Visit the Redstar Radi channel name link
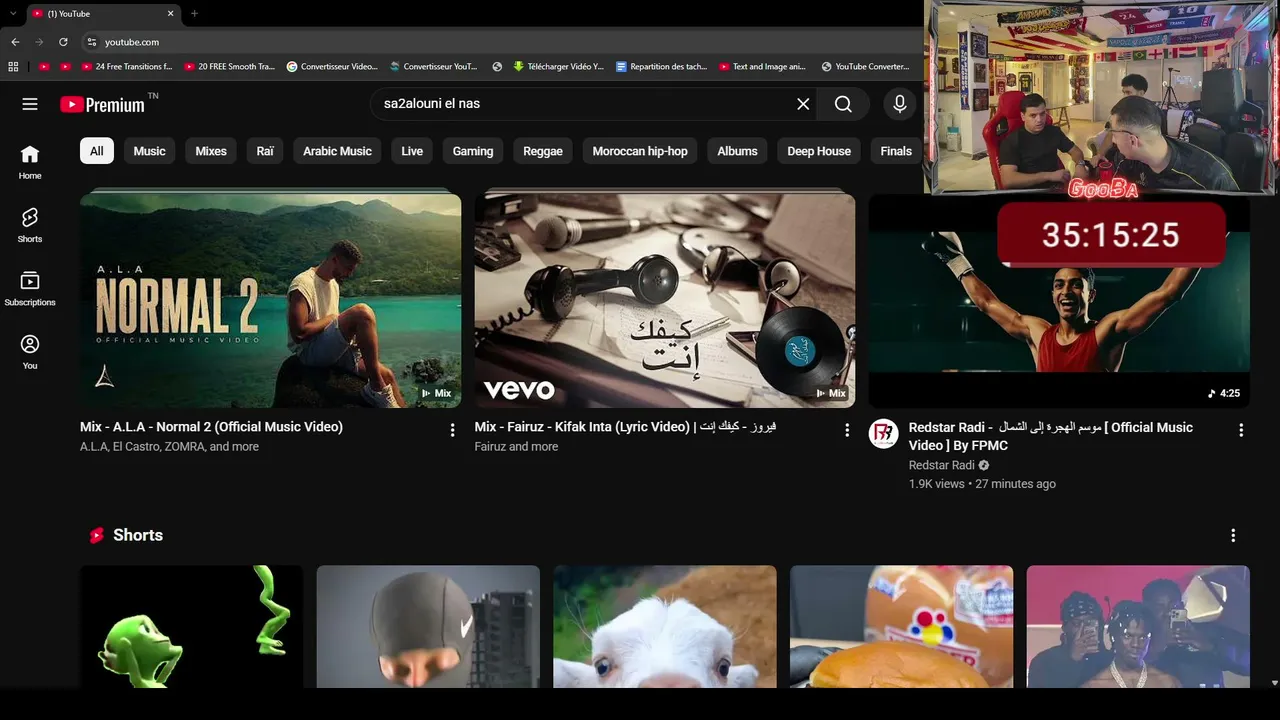The image size is (1280, 720). click(941, 465)
